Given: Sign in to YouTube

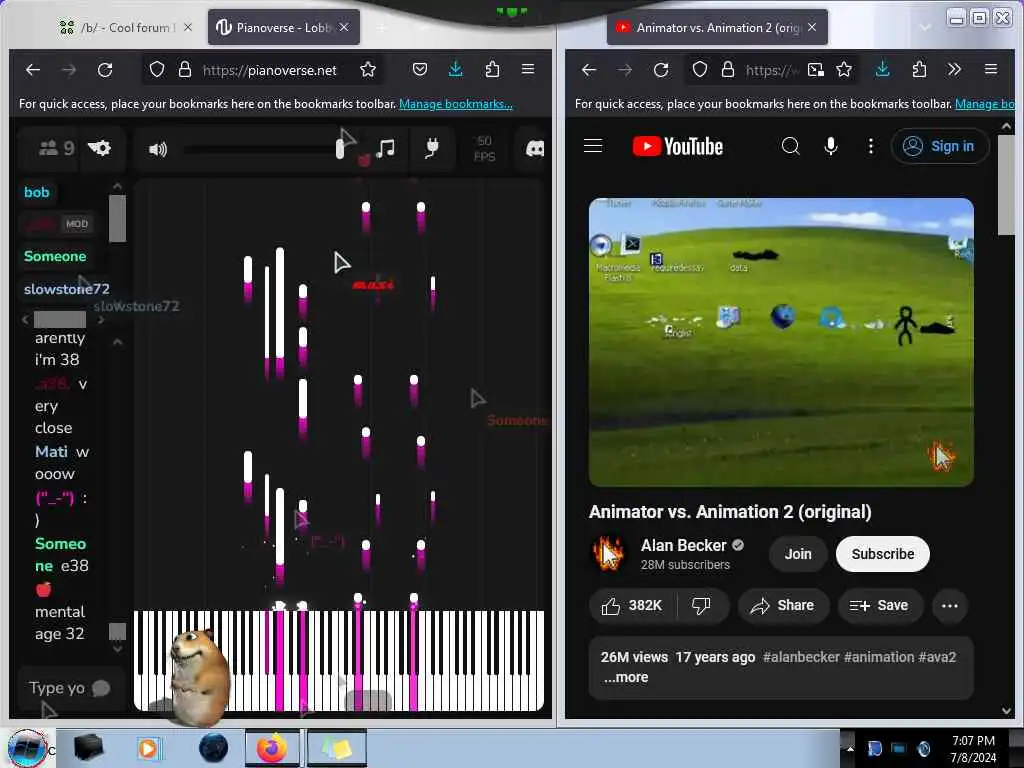Looking at the screenshot, I should point(939,146).
